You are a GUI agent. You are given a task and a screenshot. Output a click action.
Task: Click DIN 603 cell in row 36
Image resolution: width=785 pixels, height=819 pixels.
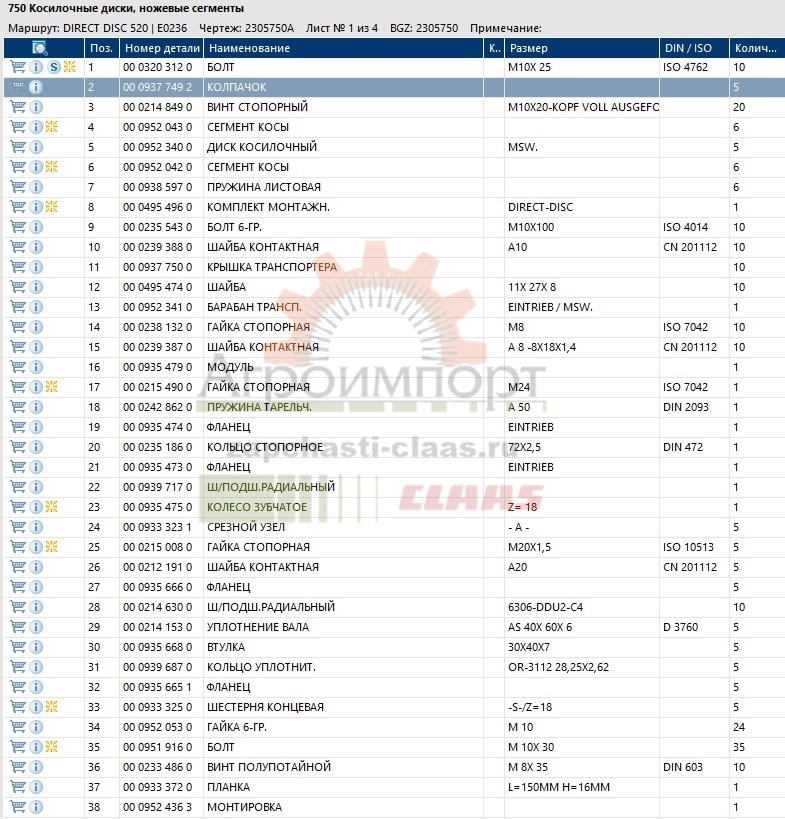pos(683,767)
